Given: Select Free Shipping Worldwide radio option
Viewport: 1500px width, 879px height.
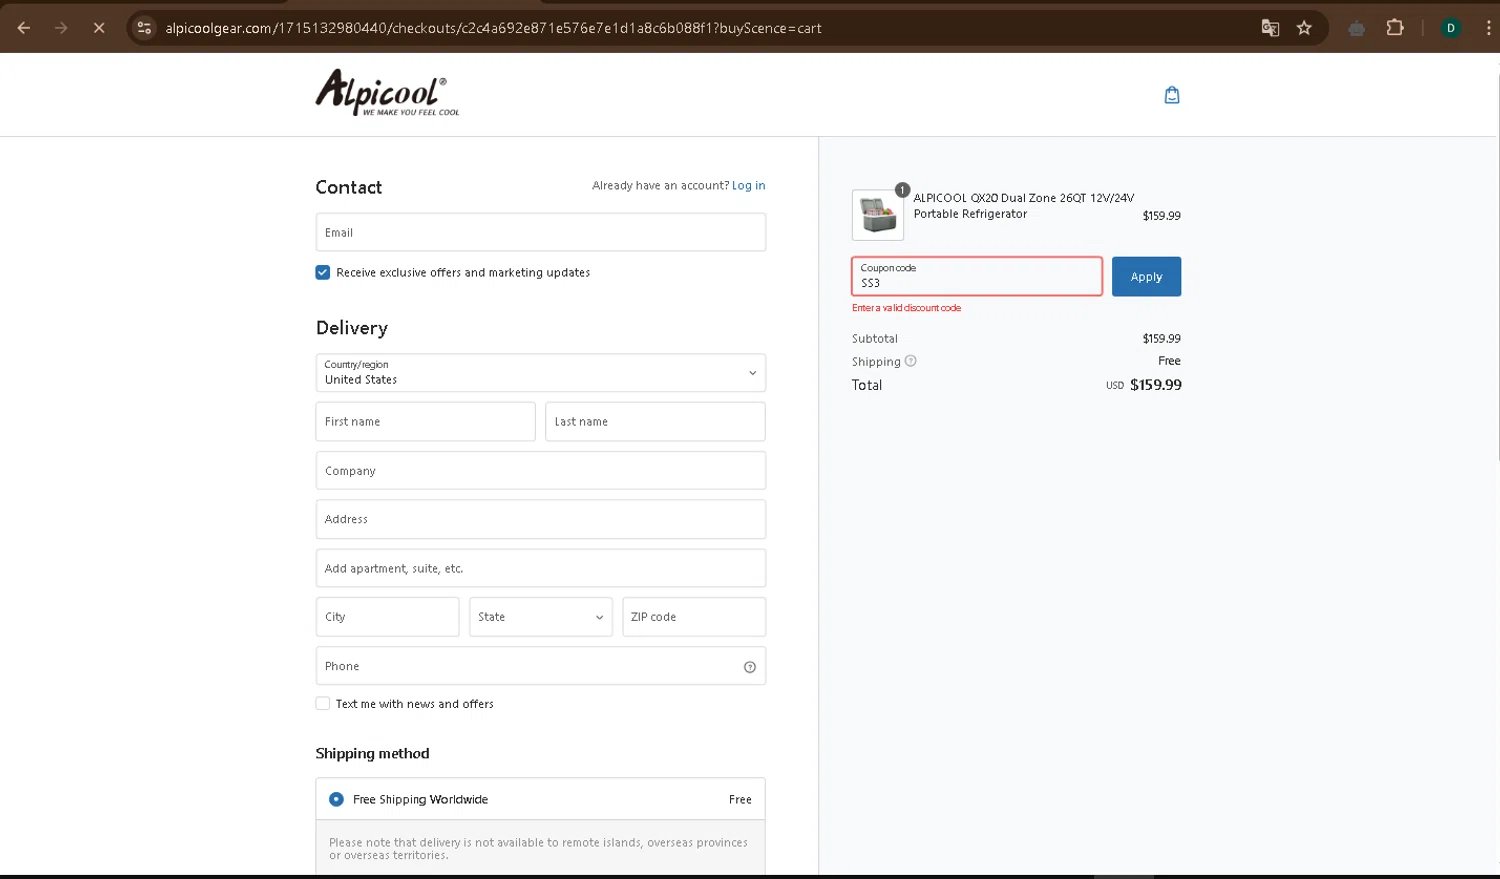Looking at the screenshot, I should [x=336, y=799].
